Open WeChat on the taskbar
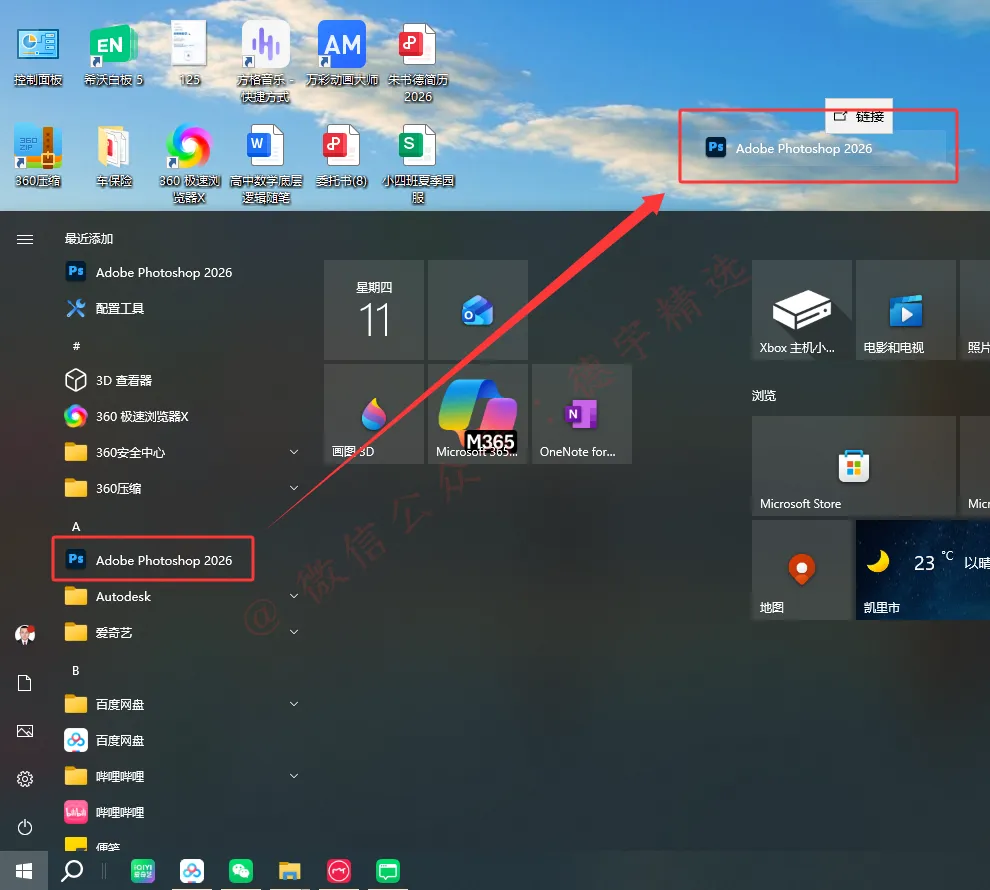Image resolution: width=990 pixels, height=890 pixels. point(241,871)
